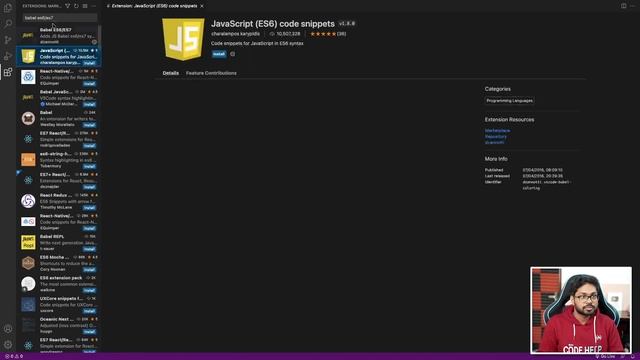Select JavaScript (ES6) code snippets list item
Screen dimensions: 640x360
click(x=58, y=56)
